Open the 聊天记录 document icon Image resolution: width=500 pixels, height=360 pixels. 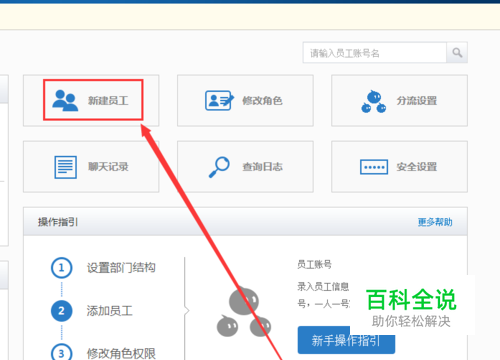pos(65,167)
